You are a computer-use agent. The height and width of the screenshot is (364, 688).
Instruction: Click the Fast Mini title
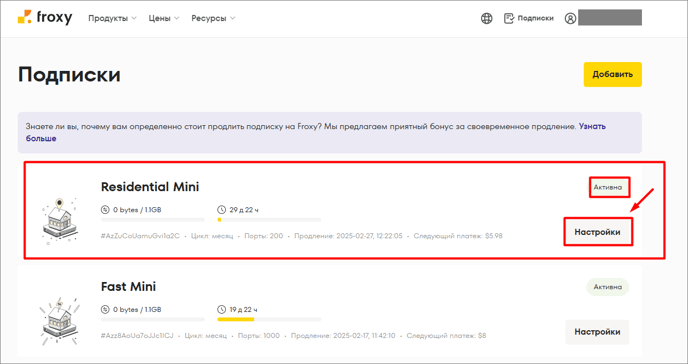coord(129,287)
